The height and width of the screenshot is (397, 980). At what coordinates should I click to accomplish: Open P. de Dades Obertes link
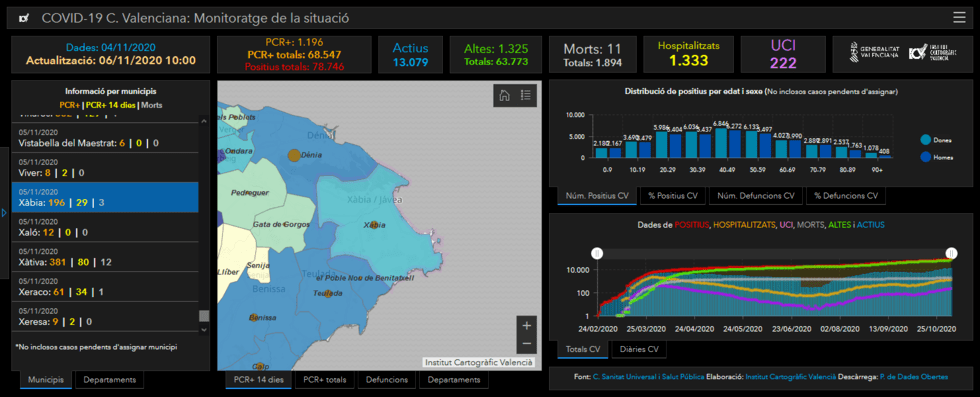point(913,377)
